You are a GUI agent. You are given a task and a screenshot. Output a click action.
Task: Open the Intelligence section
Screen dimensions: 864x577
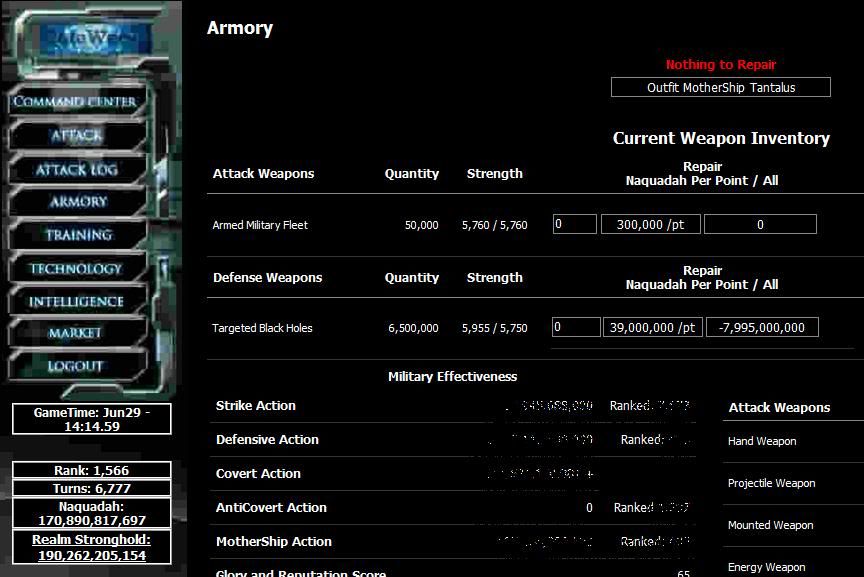[76, 302]
